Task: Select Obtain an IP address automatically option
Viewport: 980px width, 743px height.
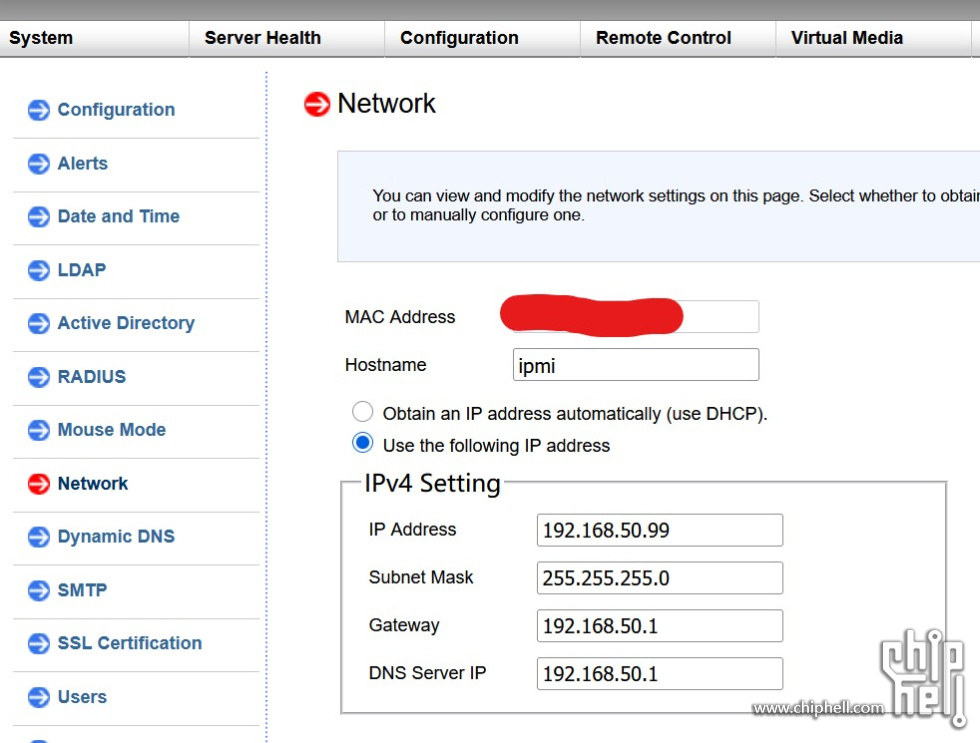Action: 363,412
